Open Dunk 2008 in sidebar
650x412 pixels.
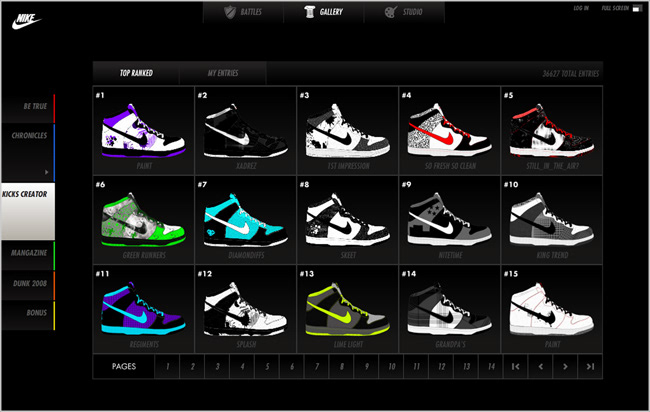click(28, 286)
